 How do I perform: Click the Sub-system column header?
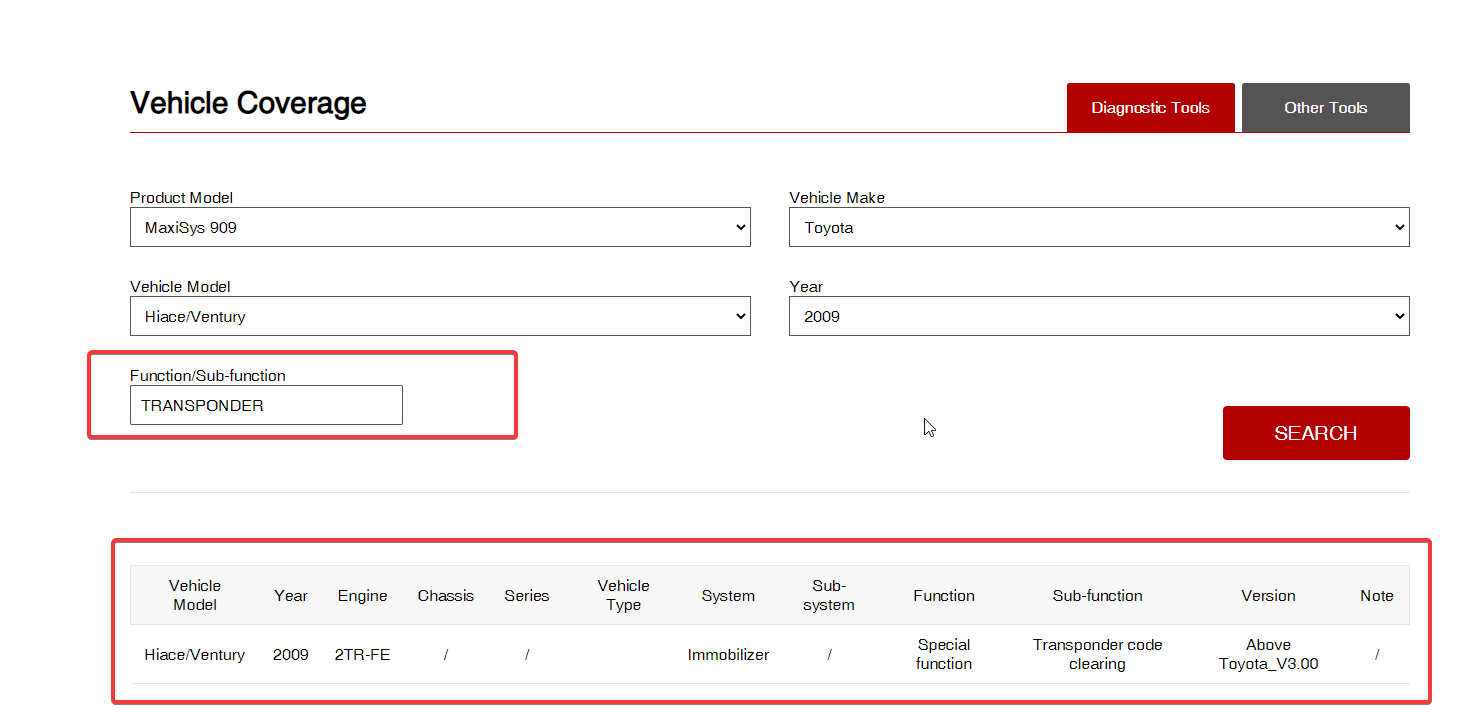pyautogui.click(x=829, y=595)
